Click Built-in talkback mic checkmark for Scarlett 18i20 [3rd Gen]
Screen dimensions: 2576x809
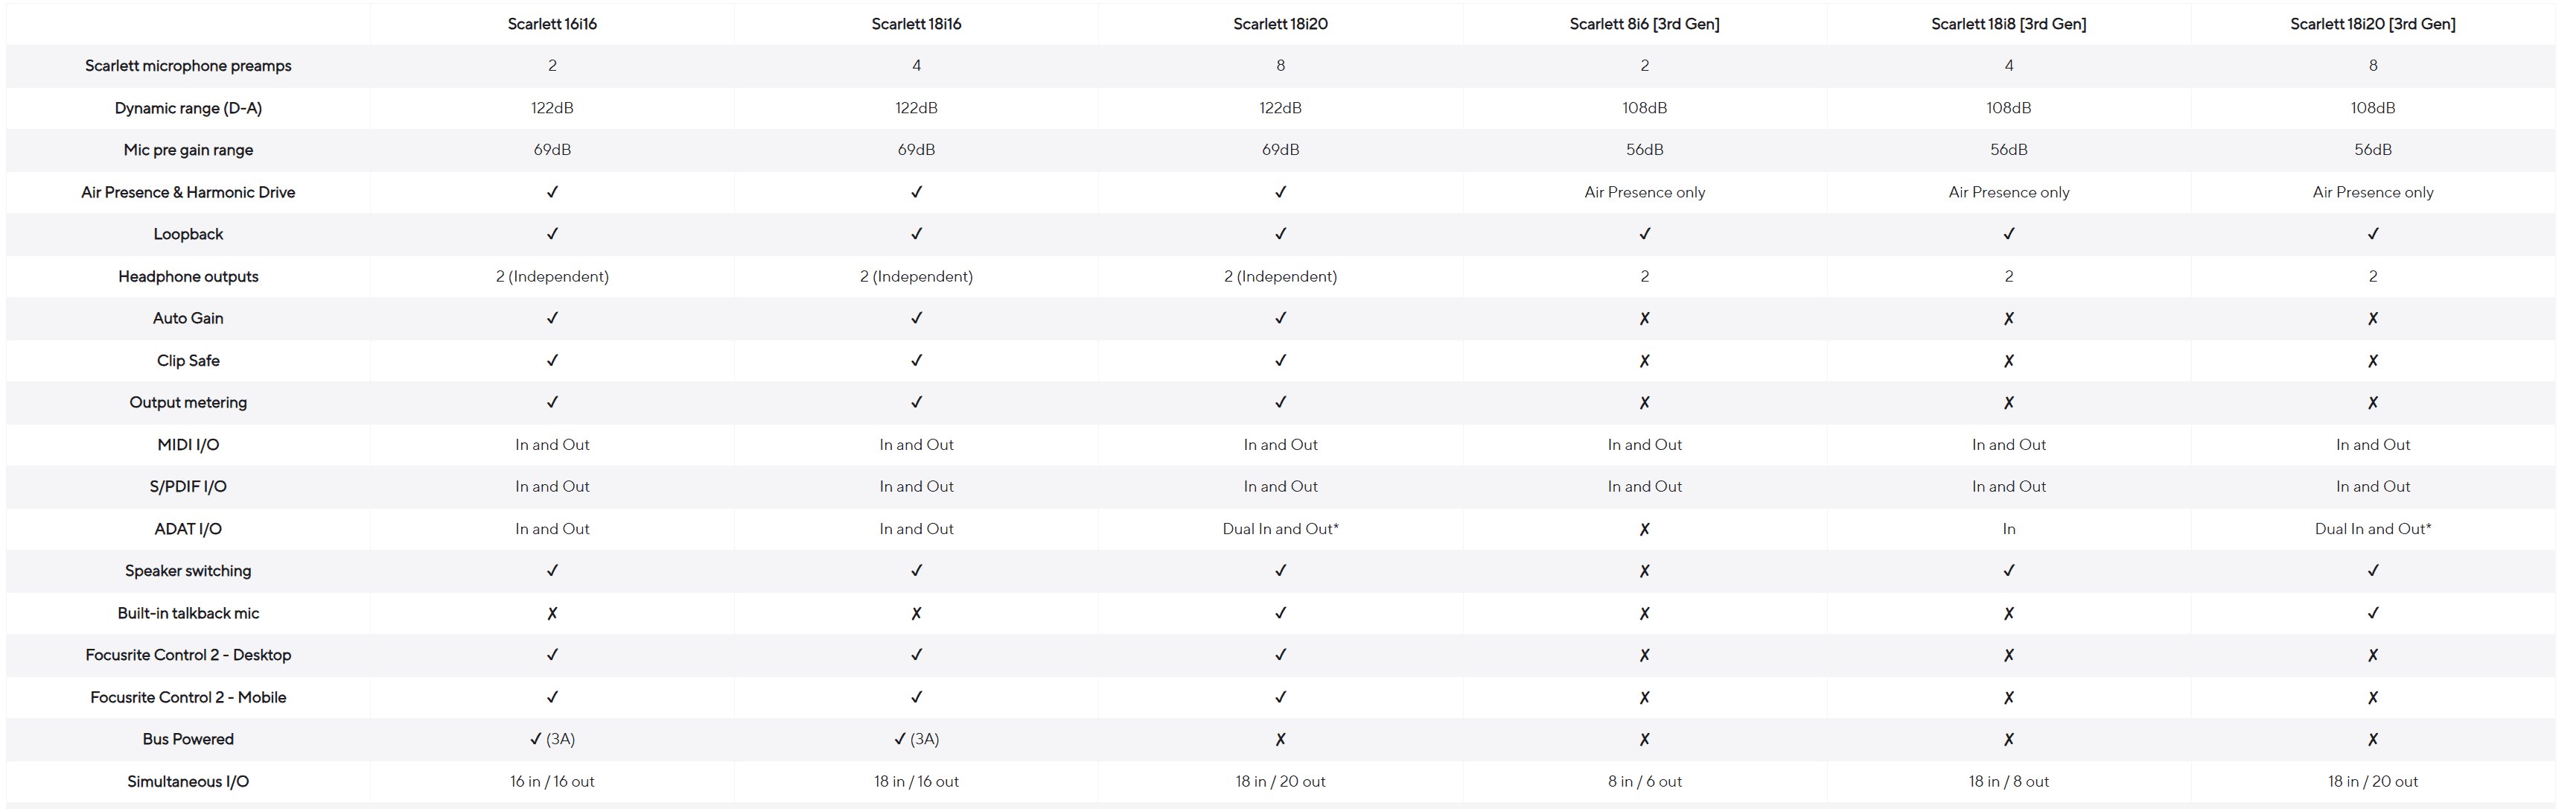coord(2372,613)
